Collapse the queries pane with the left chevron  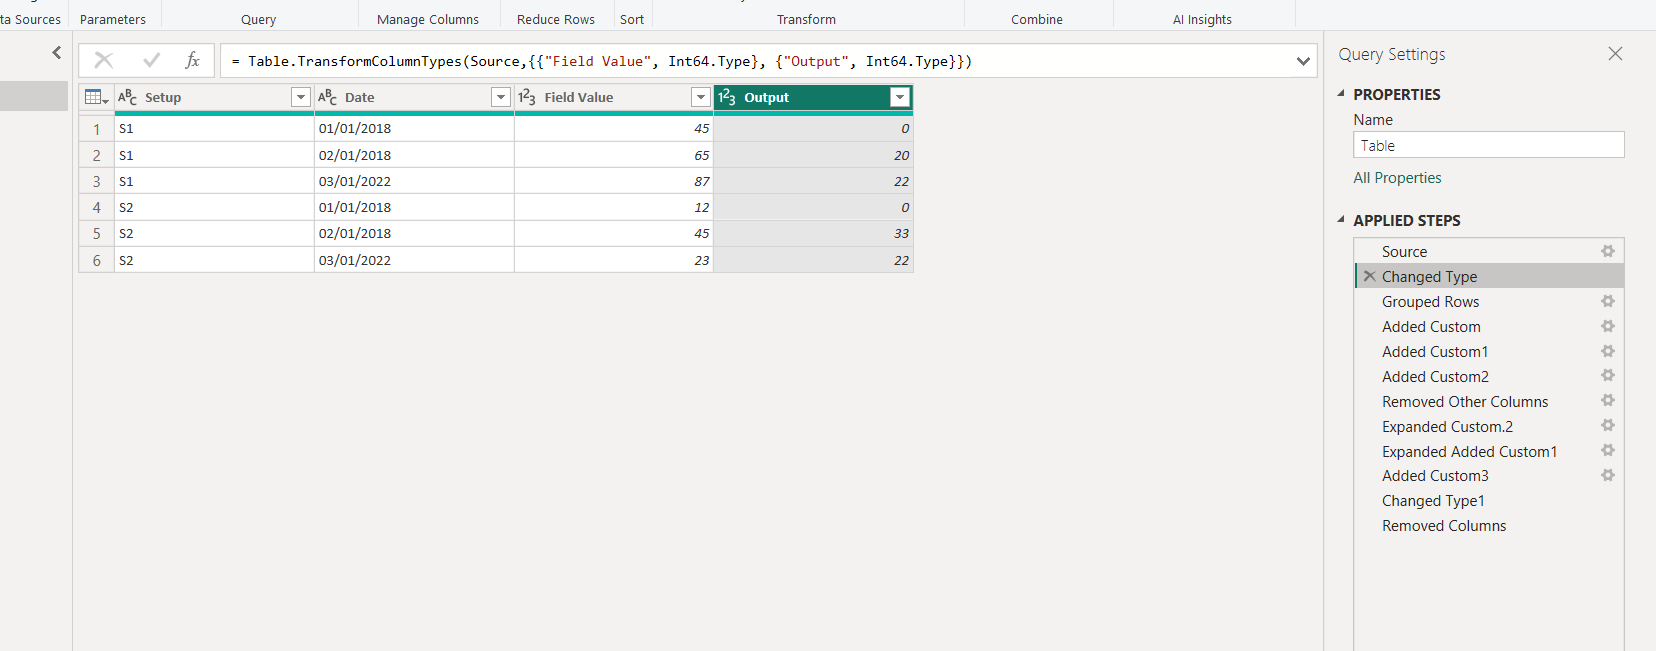tap(57, 53)
